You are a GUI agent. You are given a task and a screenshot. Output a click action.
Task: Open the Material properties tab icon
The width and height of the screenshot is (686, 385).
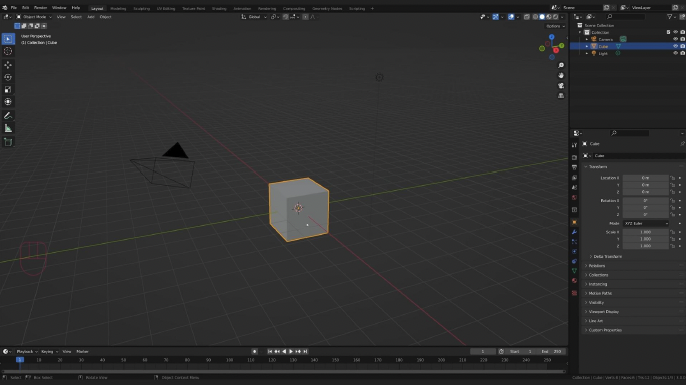(x=574, y=281)
